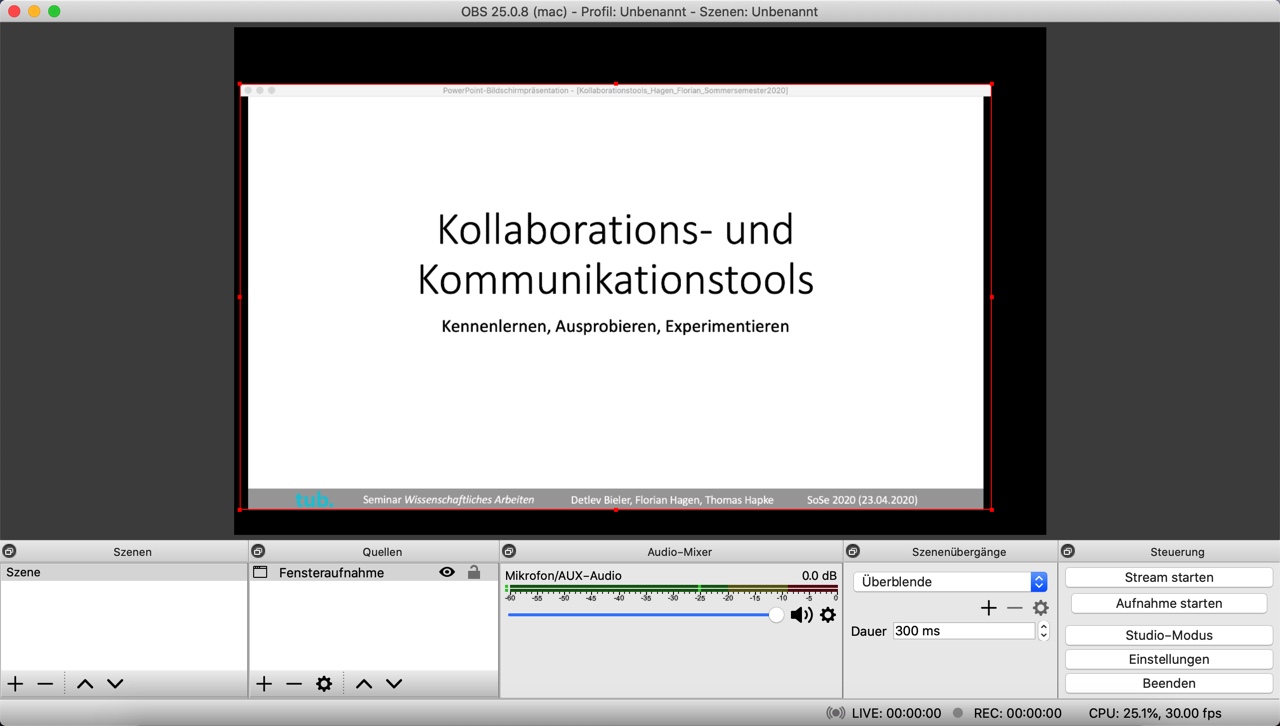Open transition properties gear icon
This screenshot has width=1280, height=726.
[x=1041, y=608]
